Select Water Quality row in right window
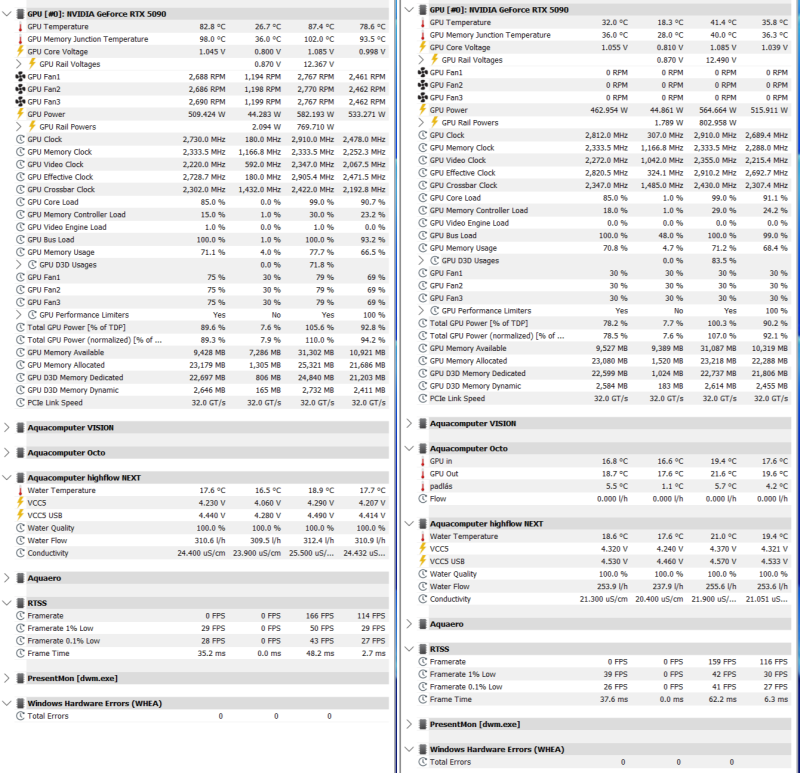 pyautogui.click(x=604, y=574)
